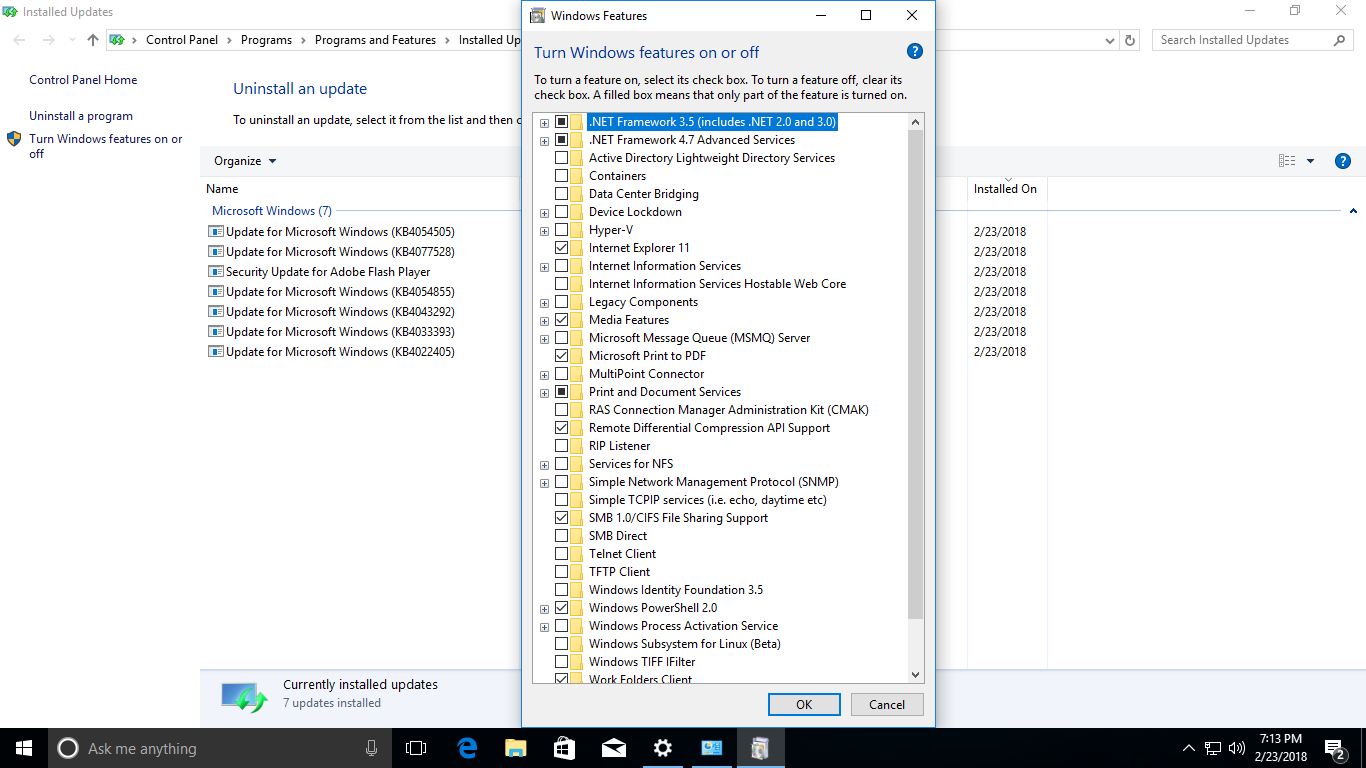Click the volume speaker tray icon
This screenshot has height=768, width=1366.
click(x=1237, y=748)
